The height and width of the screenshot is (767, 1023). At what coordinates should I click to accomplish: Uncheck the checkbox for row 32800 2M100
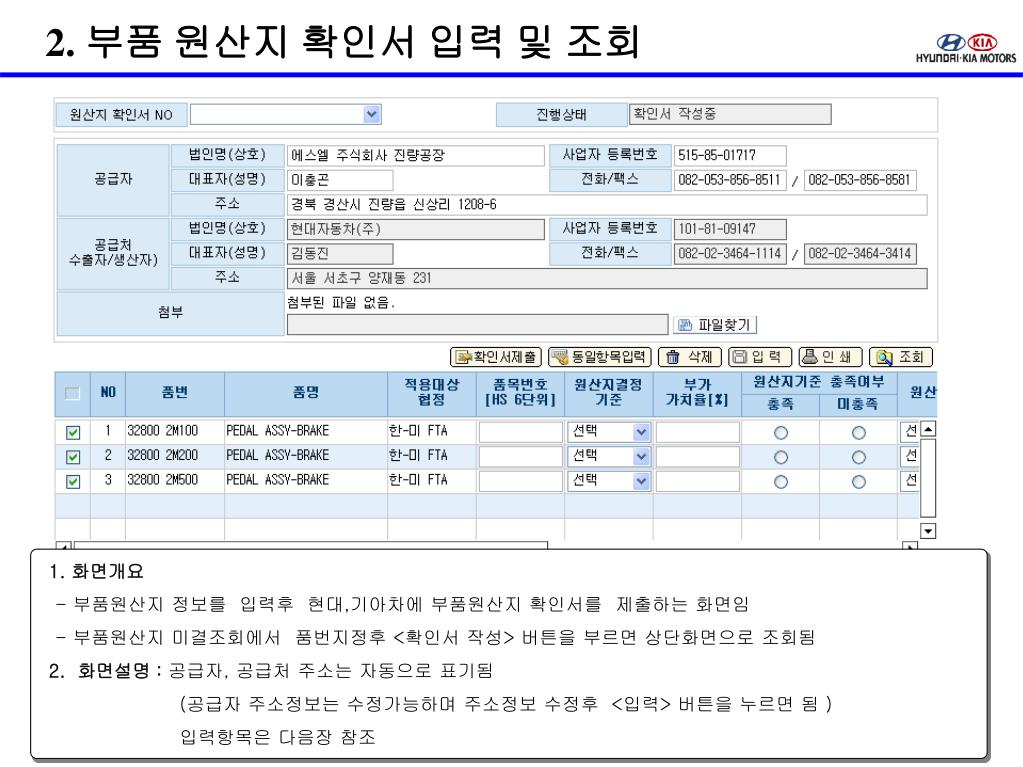(x=73, y=432)
